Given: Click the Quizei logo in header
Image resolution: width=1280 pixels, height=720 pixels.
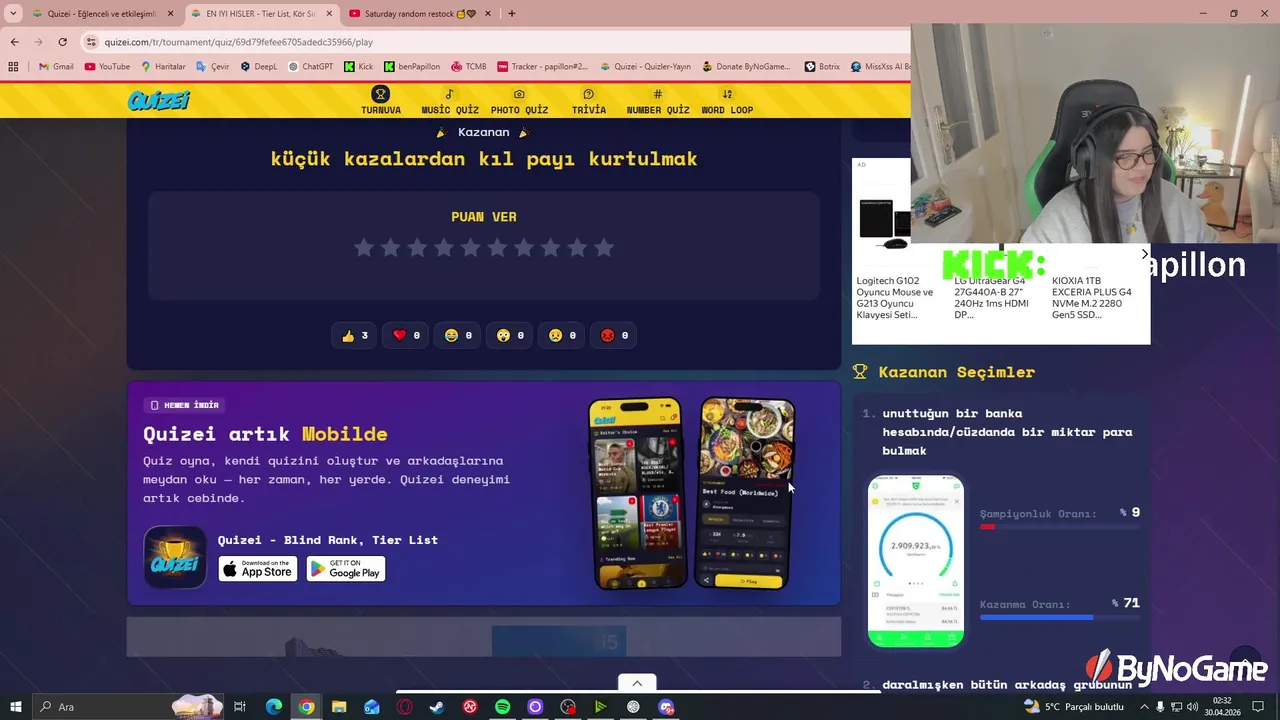Looking at the screenshot, I should (158, 101).
